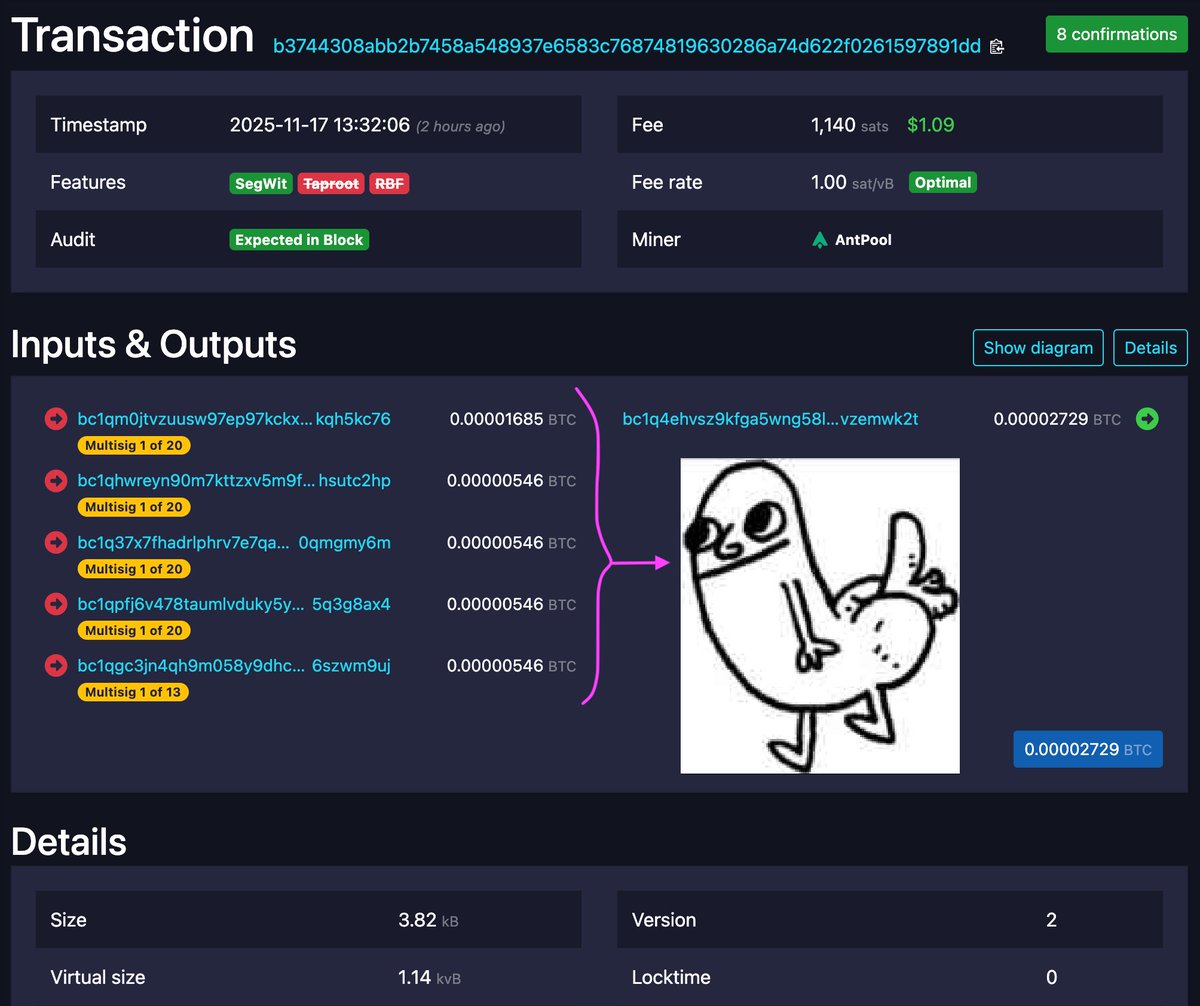Open input address bc1qpfj6v478taumlvduky5y

(x=234, y=605)
